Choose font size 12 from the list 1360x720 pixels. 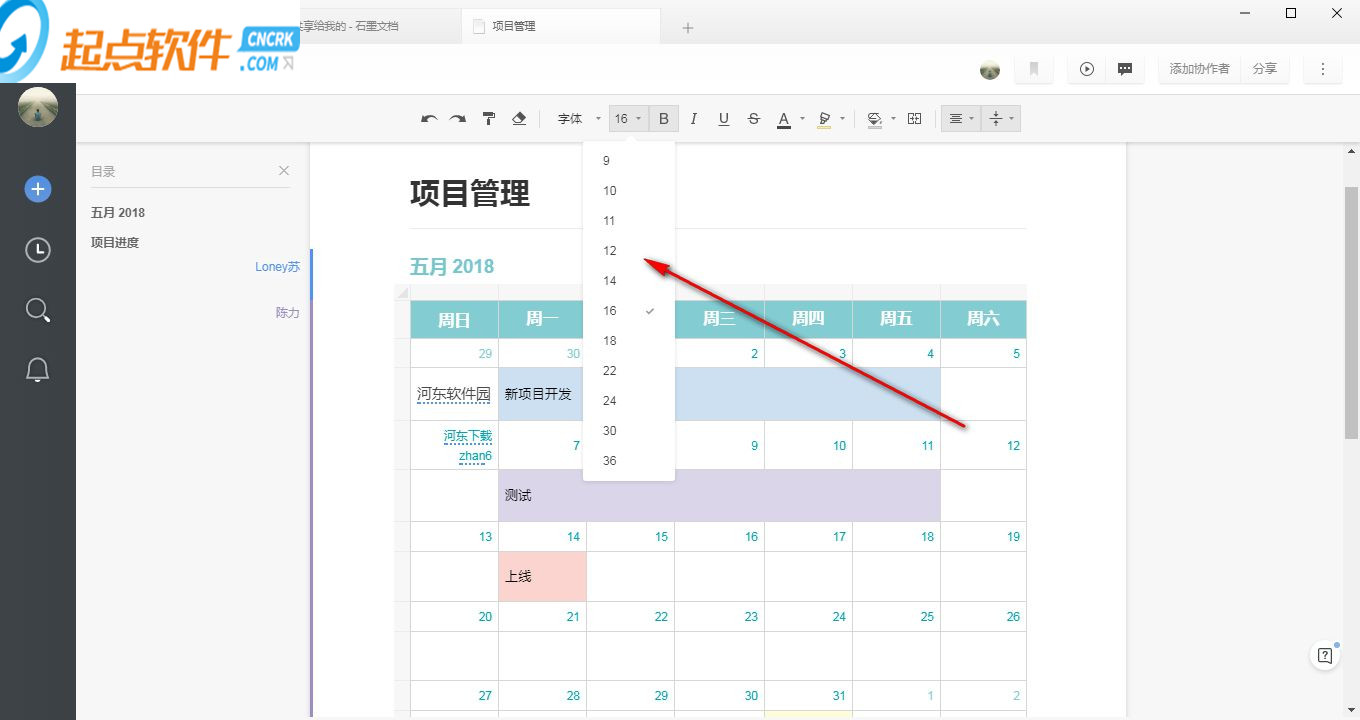coord(629,251)
